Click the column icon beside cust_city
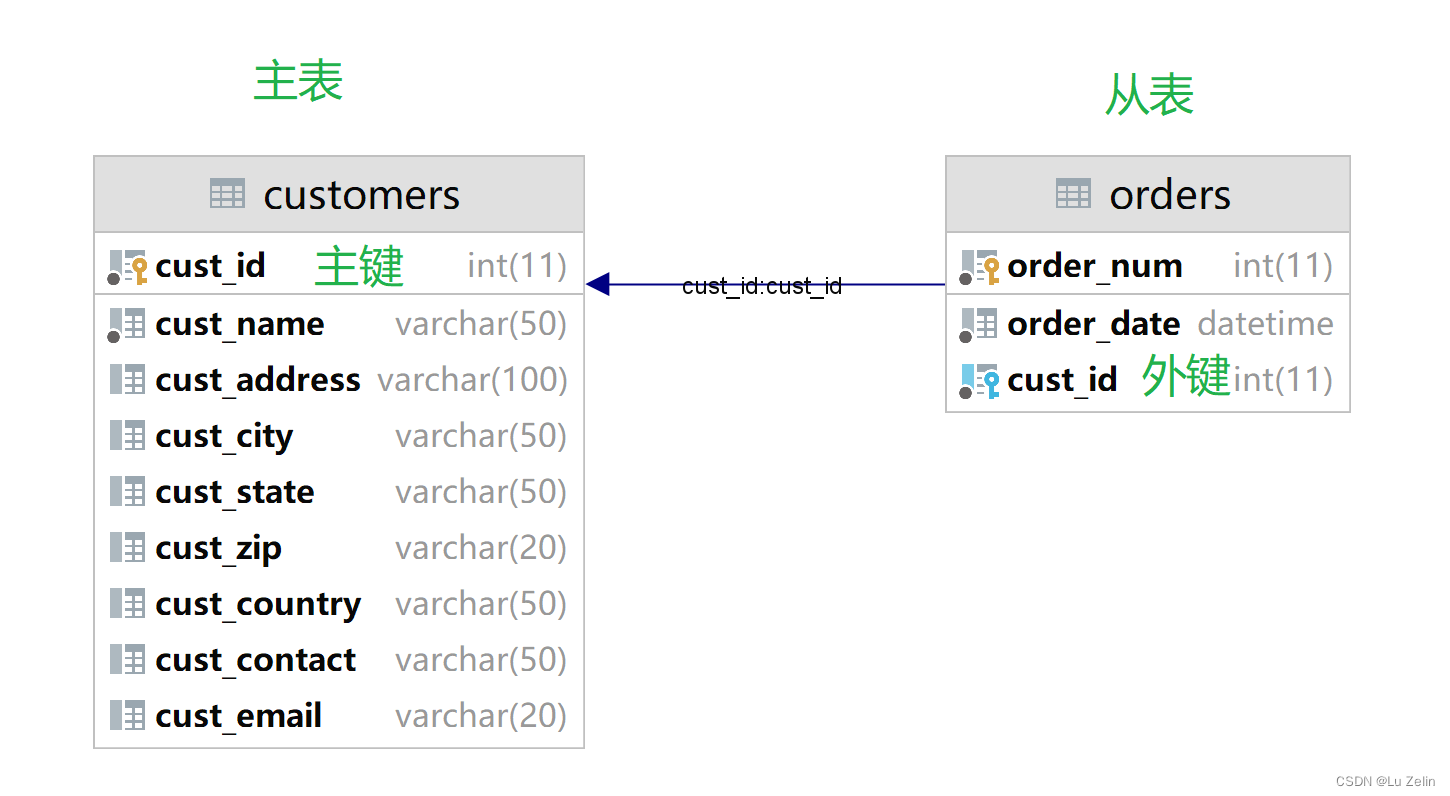 click(127, 435)
